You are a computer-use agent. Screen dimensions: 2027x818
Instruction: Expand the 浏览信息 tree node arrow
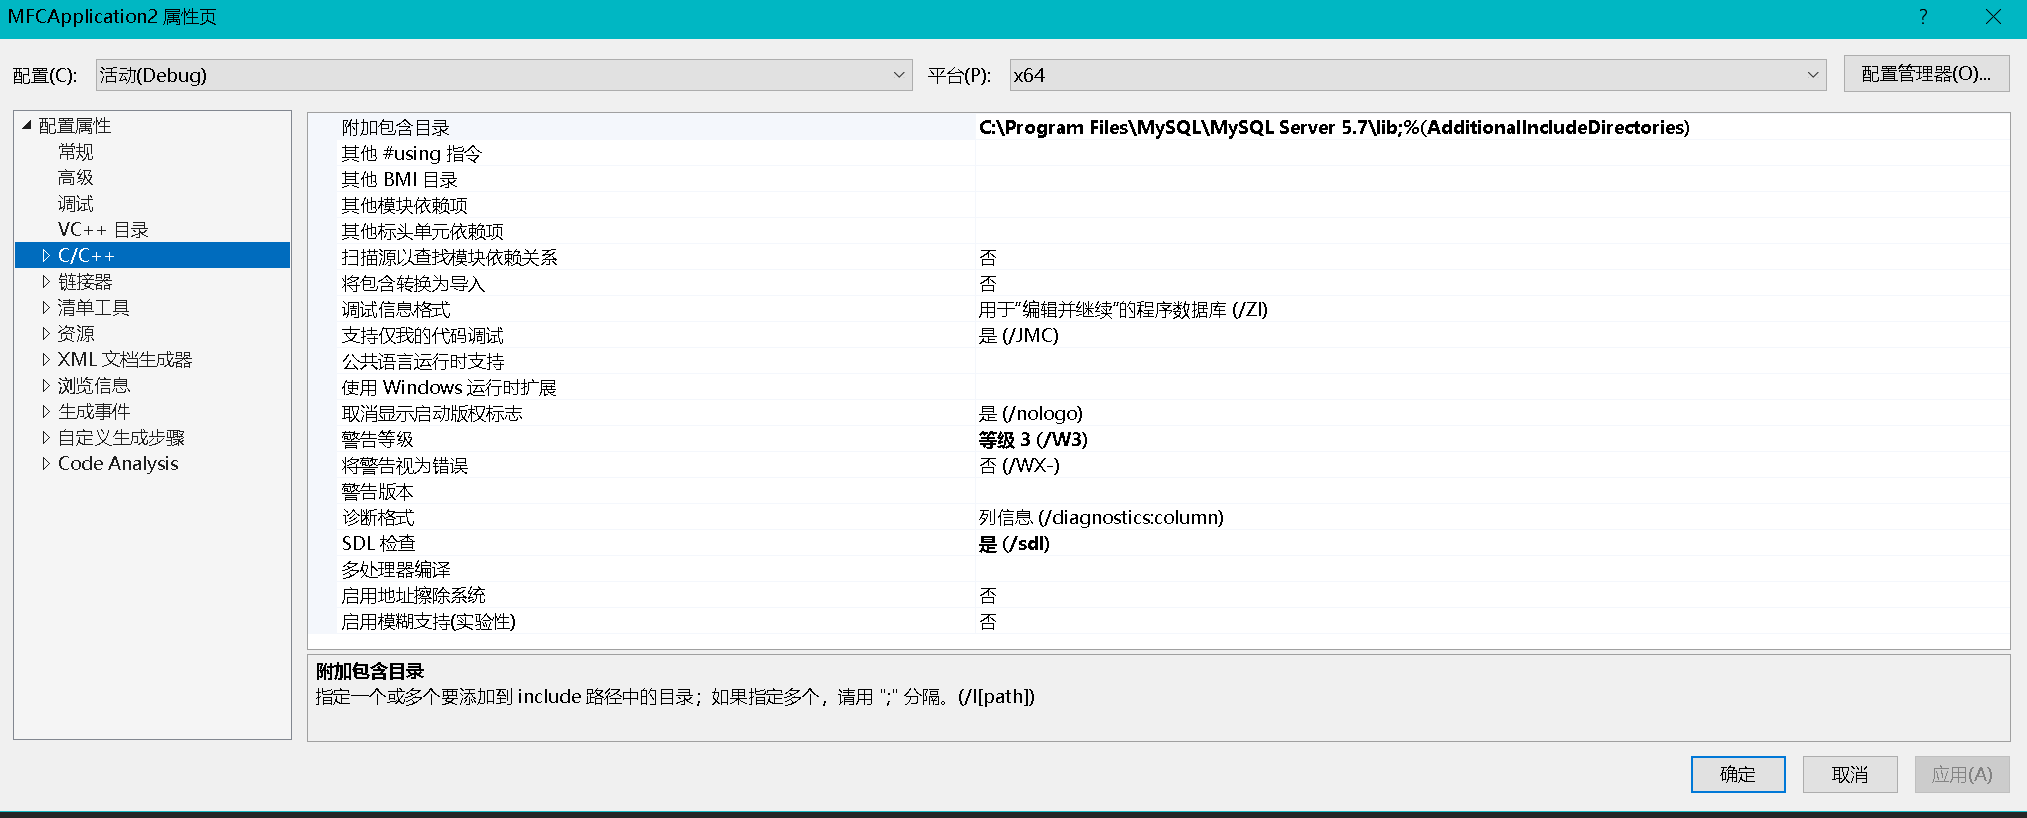pos(46,386)
